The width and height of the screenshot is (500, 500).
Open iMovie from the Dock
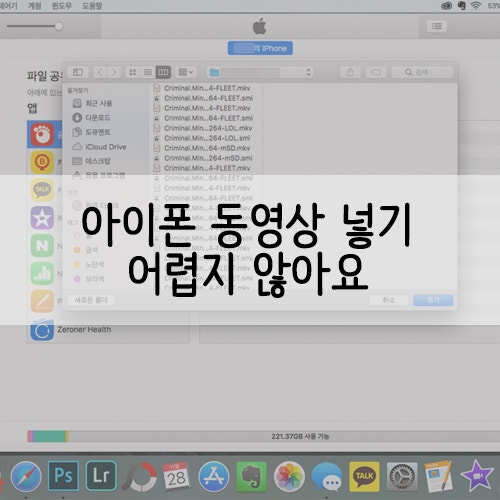pyautogui.click(x=477, y=476)
